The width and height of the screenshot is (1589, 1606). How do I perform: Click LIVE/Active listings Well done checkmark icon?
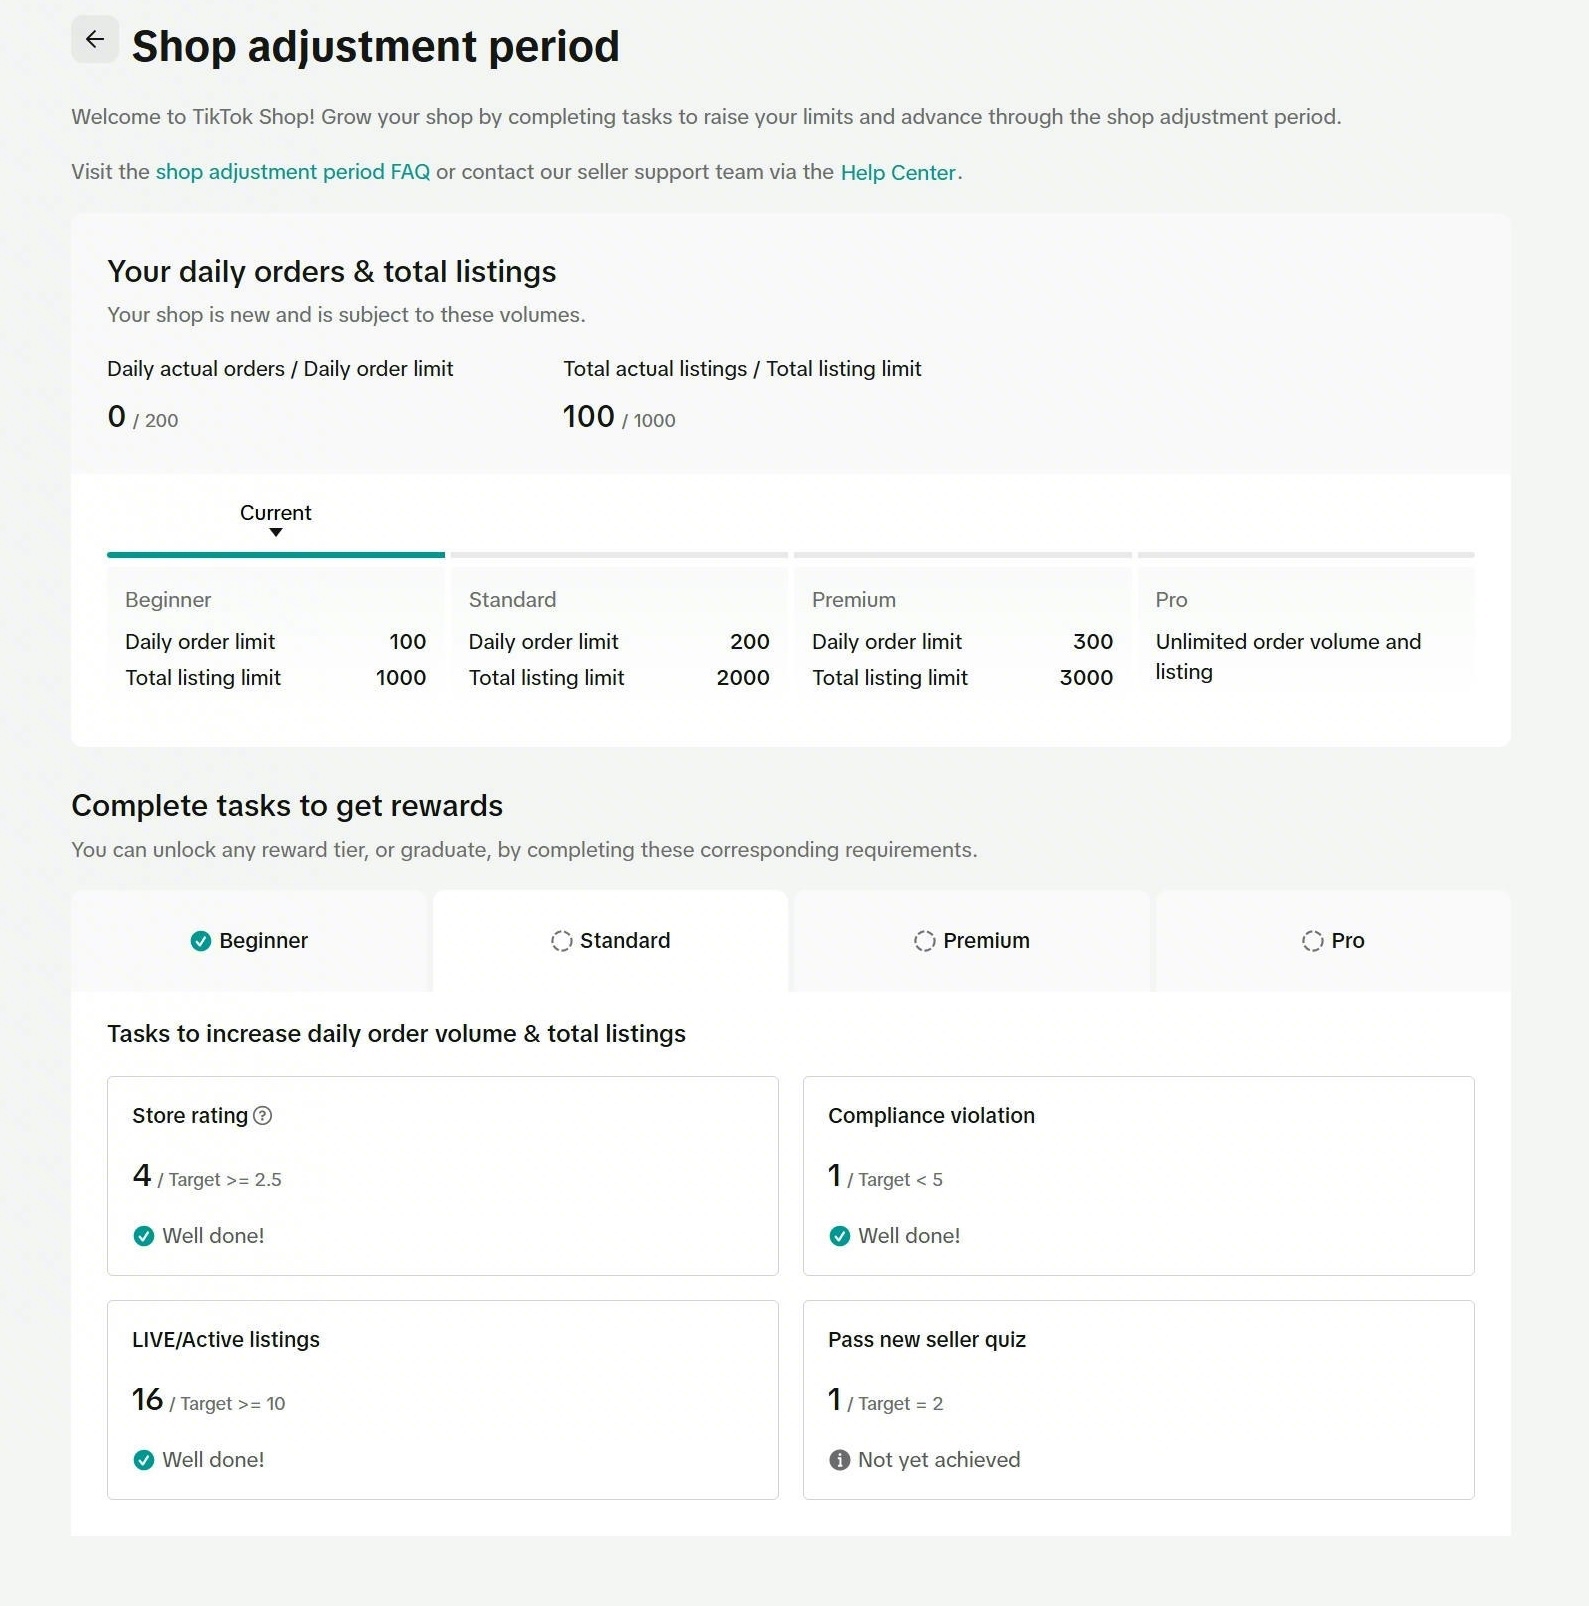[144, 1460]
